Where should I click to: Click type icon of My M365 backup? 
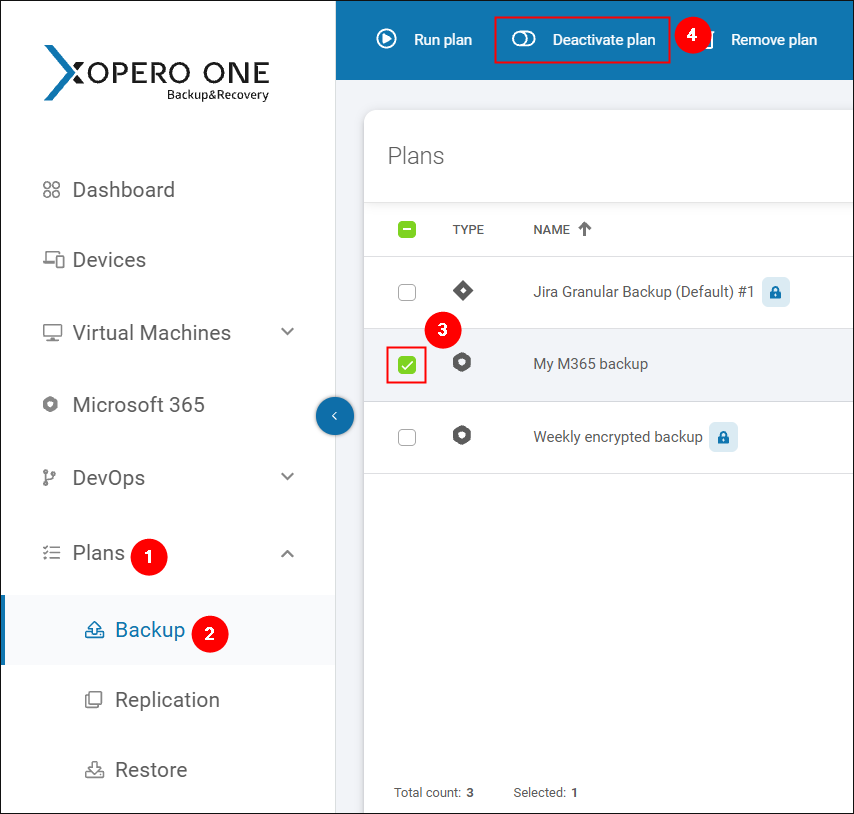[462, 363]
